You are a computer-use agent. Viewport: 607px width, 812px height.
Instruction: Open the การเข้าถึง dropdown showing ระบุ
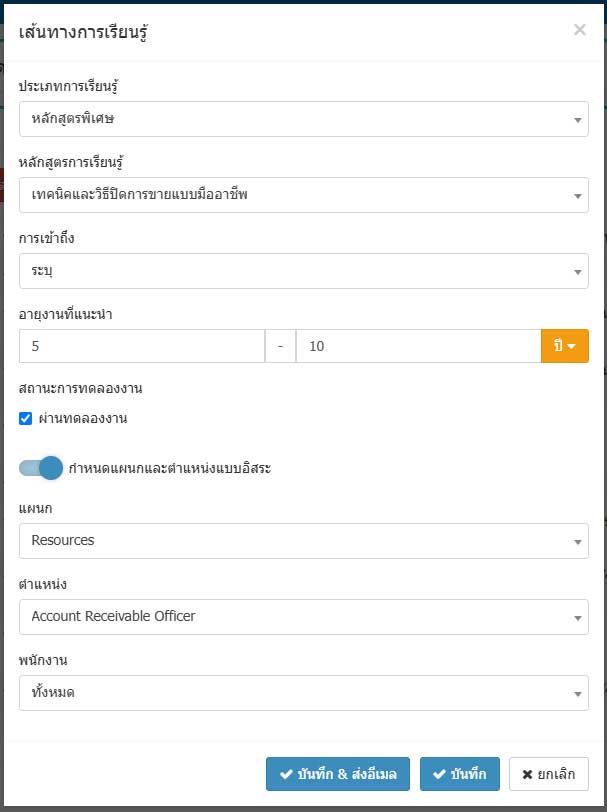[x=304, y=271]
